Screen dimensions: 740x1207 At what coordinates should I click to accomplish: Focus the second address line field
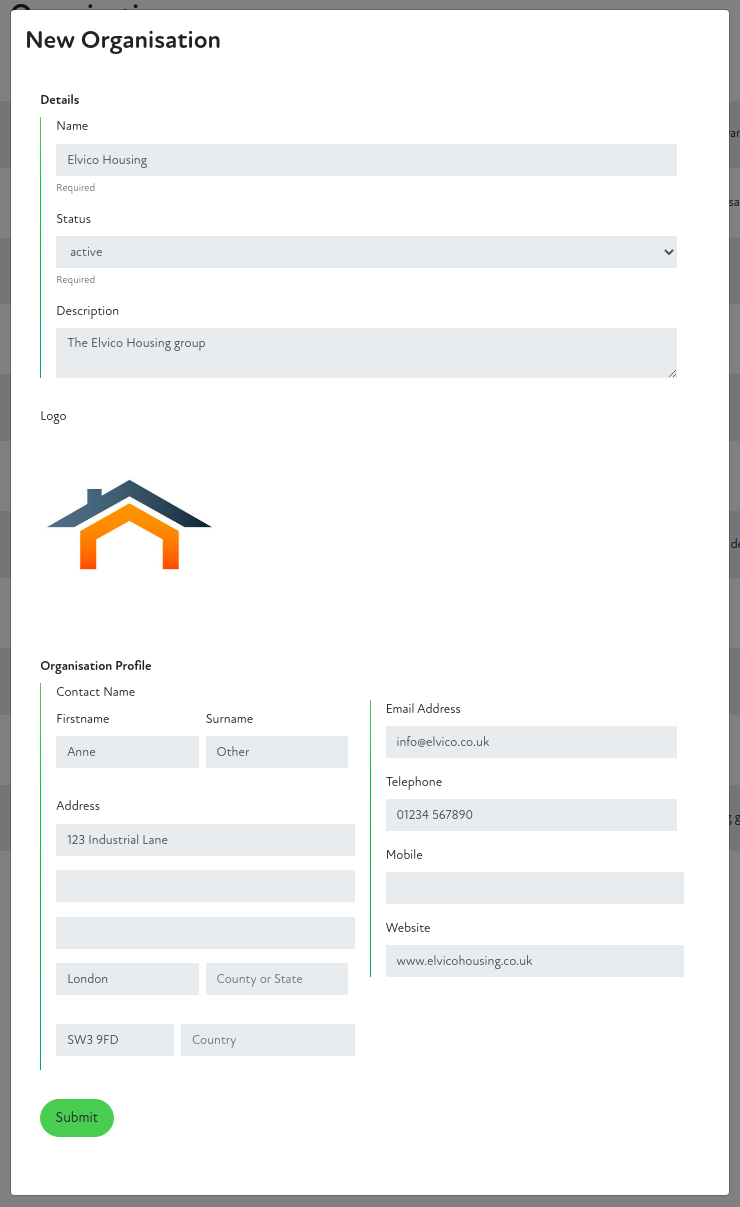tap(205, 886)
